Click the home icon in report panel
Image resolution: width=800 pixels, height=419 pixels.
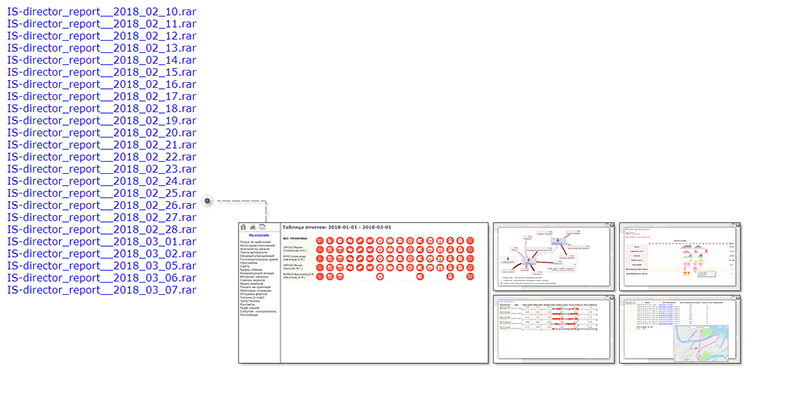(x=243, y=227)
